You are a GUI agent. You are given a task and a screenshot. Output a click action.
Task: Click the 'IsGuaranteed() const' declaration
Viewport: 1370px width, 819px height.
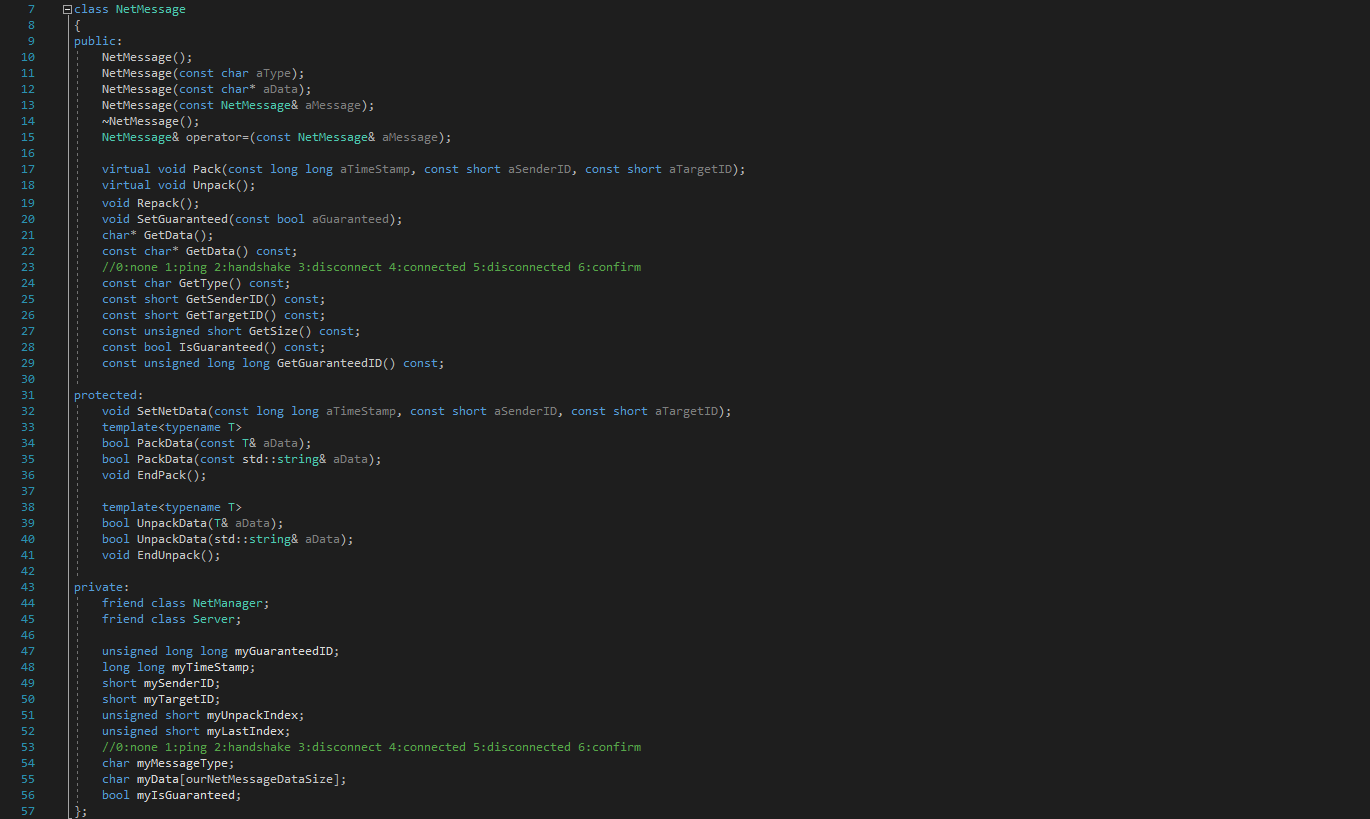(x=214, y=347)
